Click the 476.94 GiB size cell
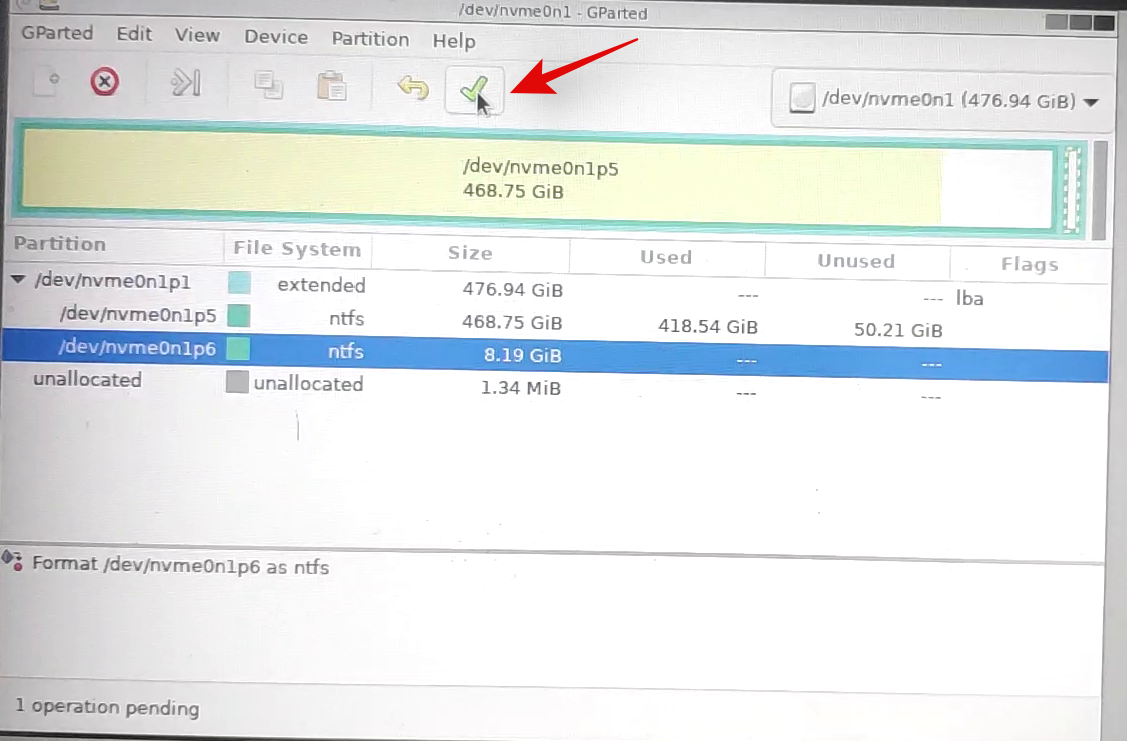Viewport: 1127px width, 741px height. (x=512, y=290)
